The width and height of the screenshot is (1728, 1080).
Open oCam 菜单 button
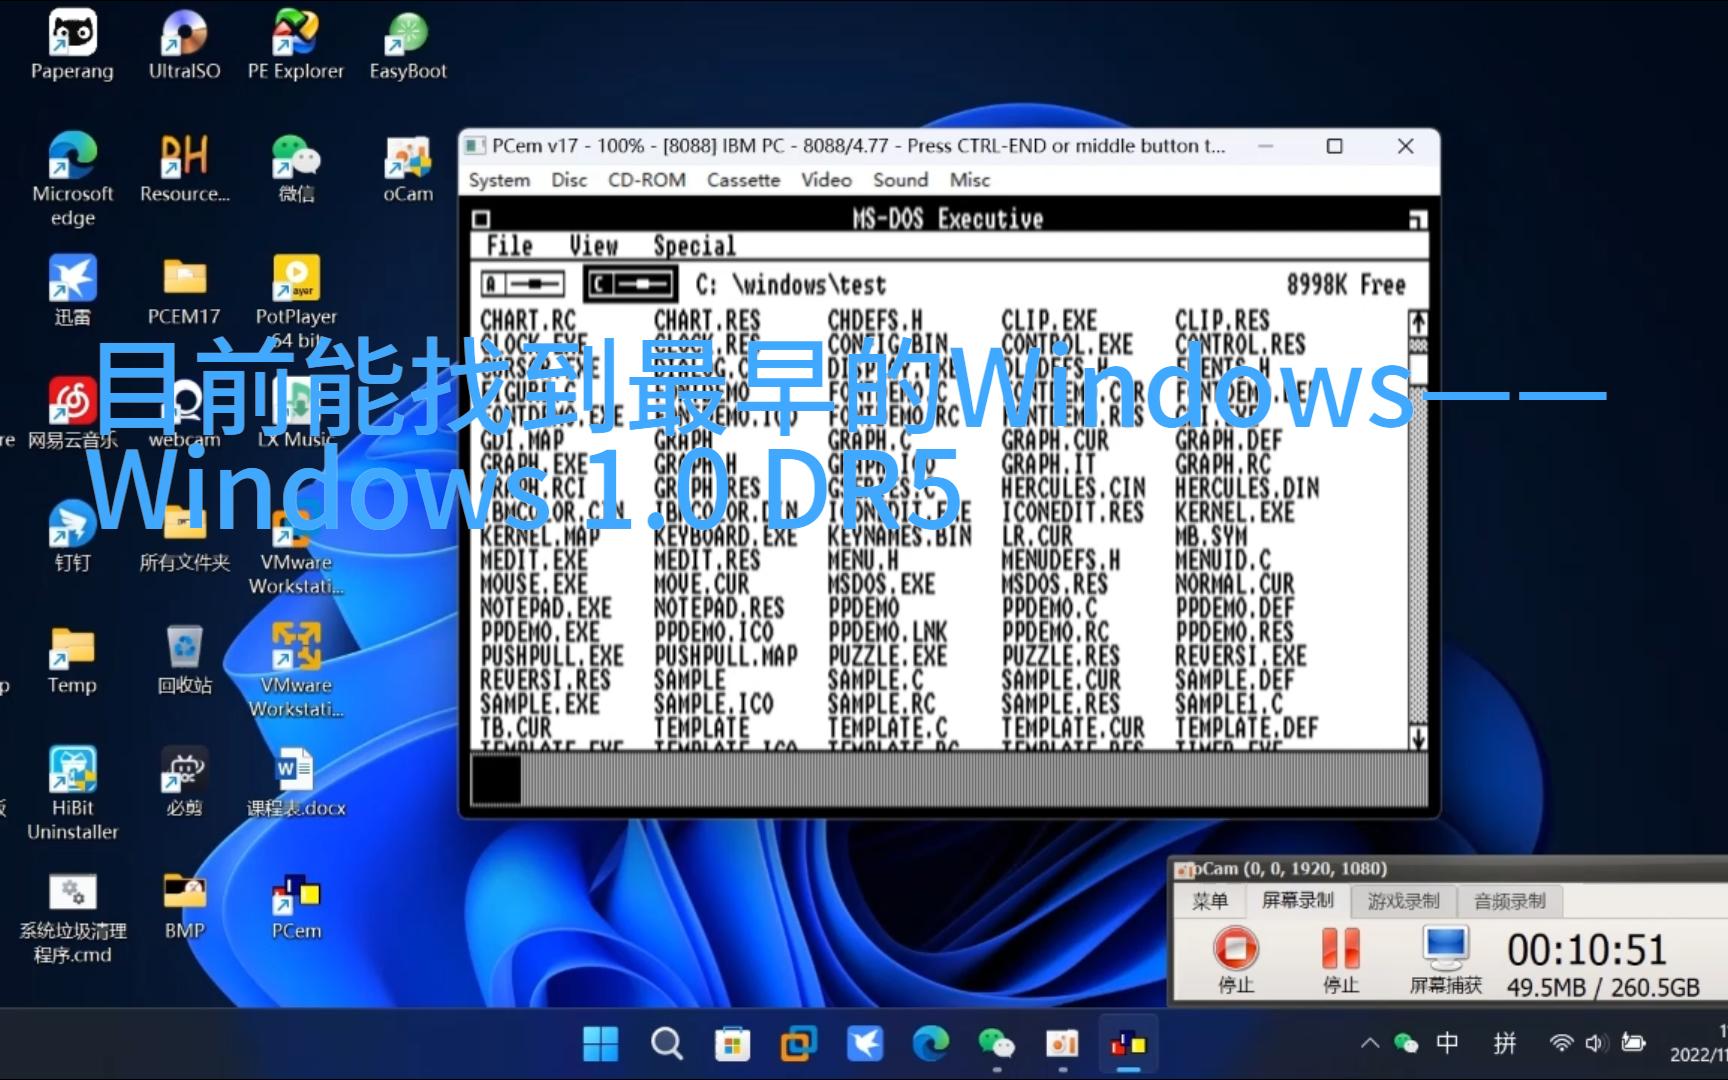(1210, 901)
